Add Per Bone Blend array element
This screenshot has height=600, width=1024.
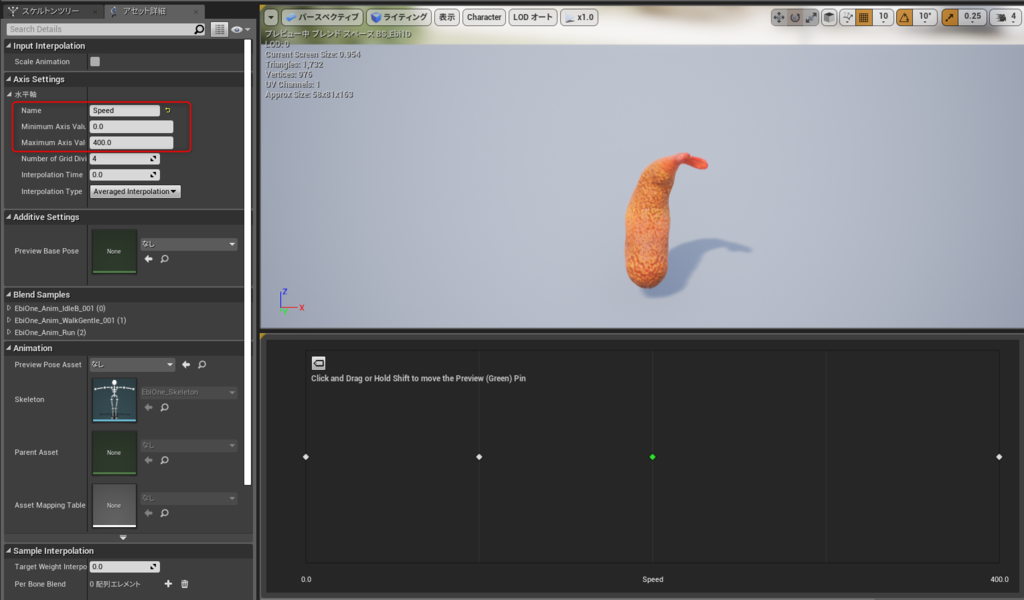coord(168,584)
